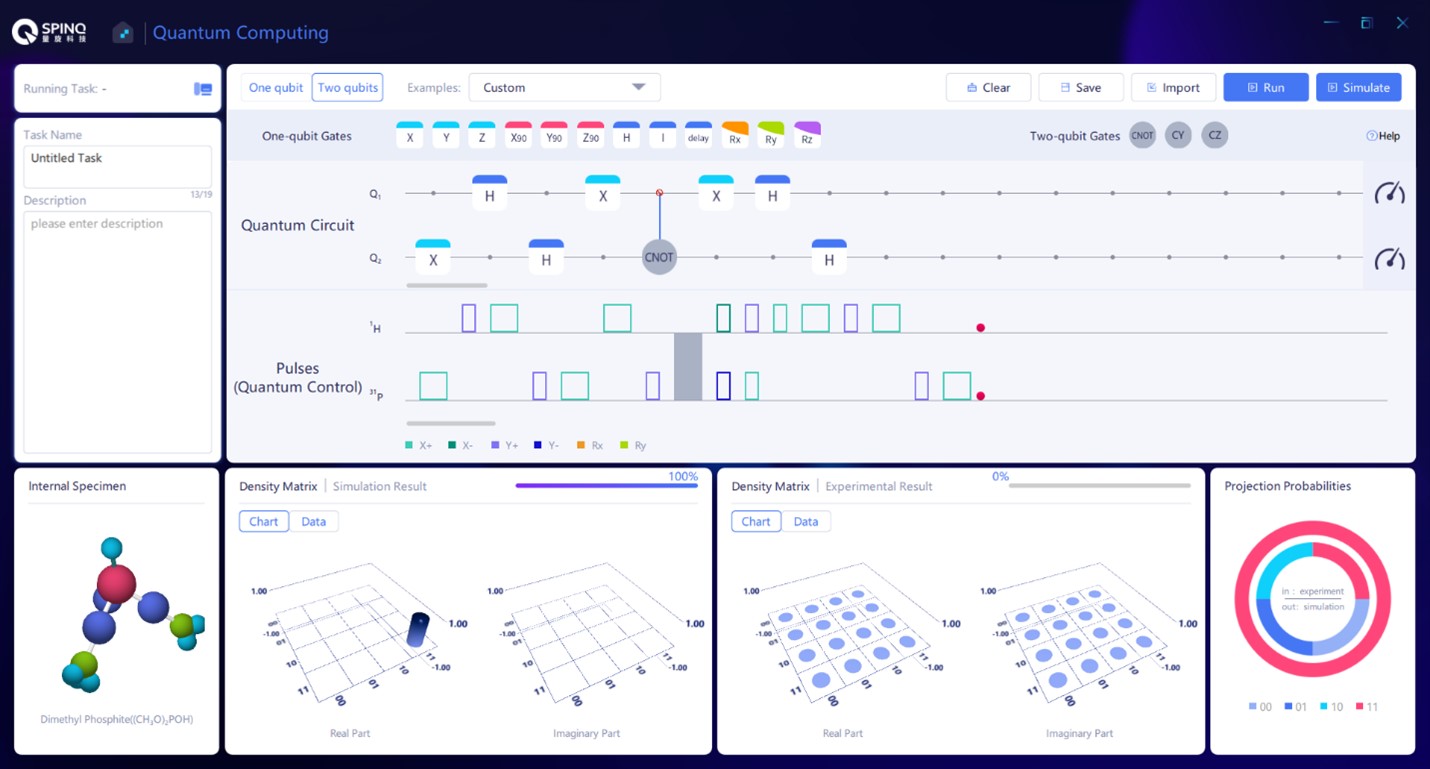1430x769 pixels.
Task: Click the red end marker on 1H pulse line
Action: tap(980, 328)
